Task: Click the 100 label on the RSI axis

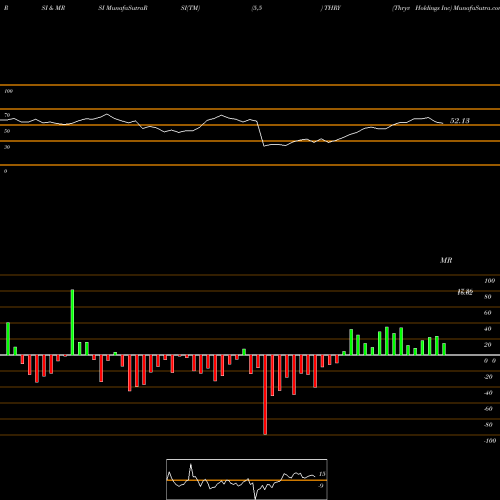Action: pyautogui.click(x=8, y=91)
